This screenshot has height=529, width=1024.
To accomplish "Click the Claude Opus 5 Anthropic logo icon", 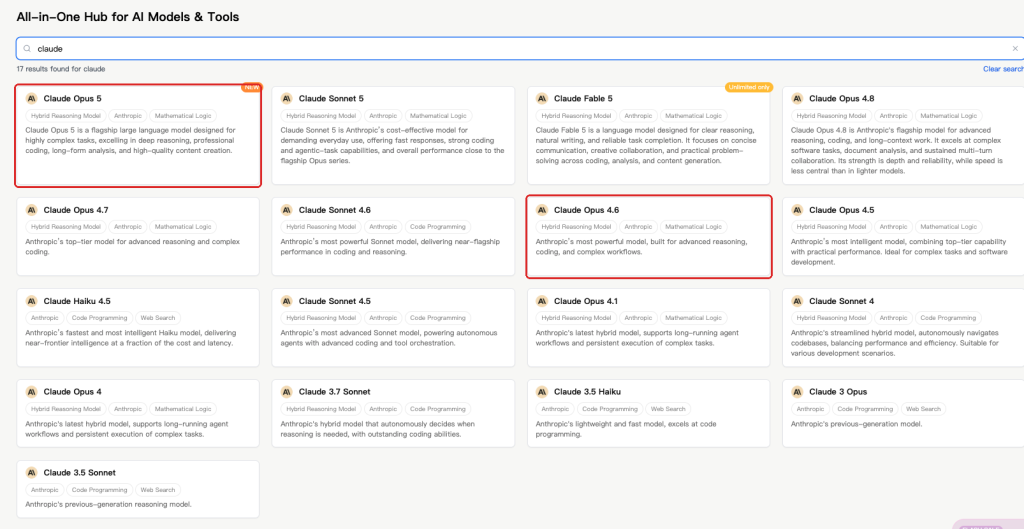I will click(31, 99).
